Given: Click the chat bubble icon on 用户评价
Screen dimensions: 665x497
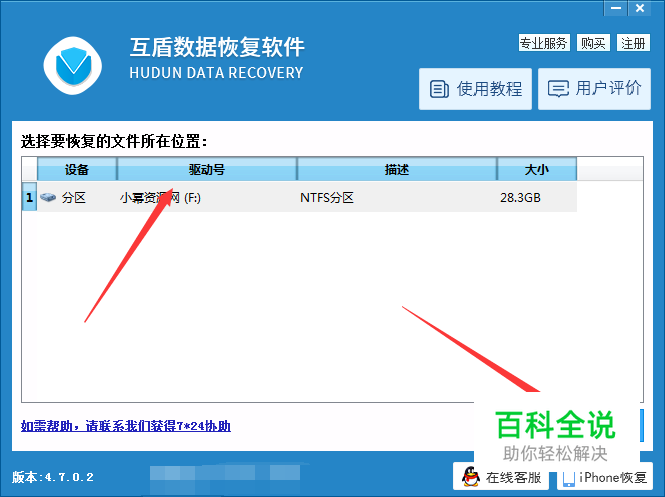Looking at the screenshot, I should pyautogui.click(x=558, y=89).
